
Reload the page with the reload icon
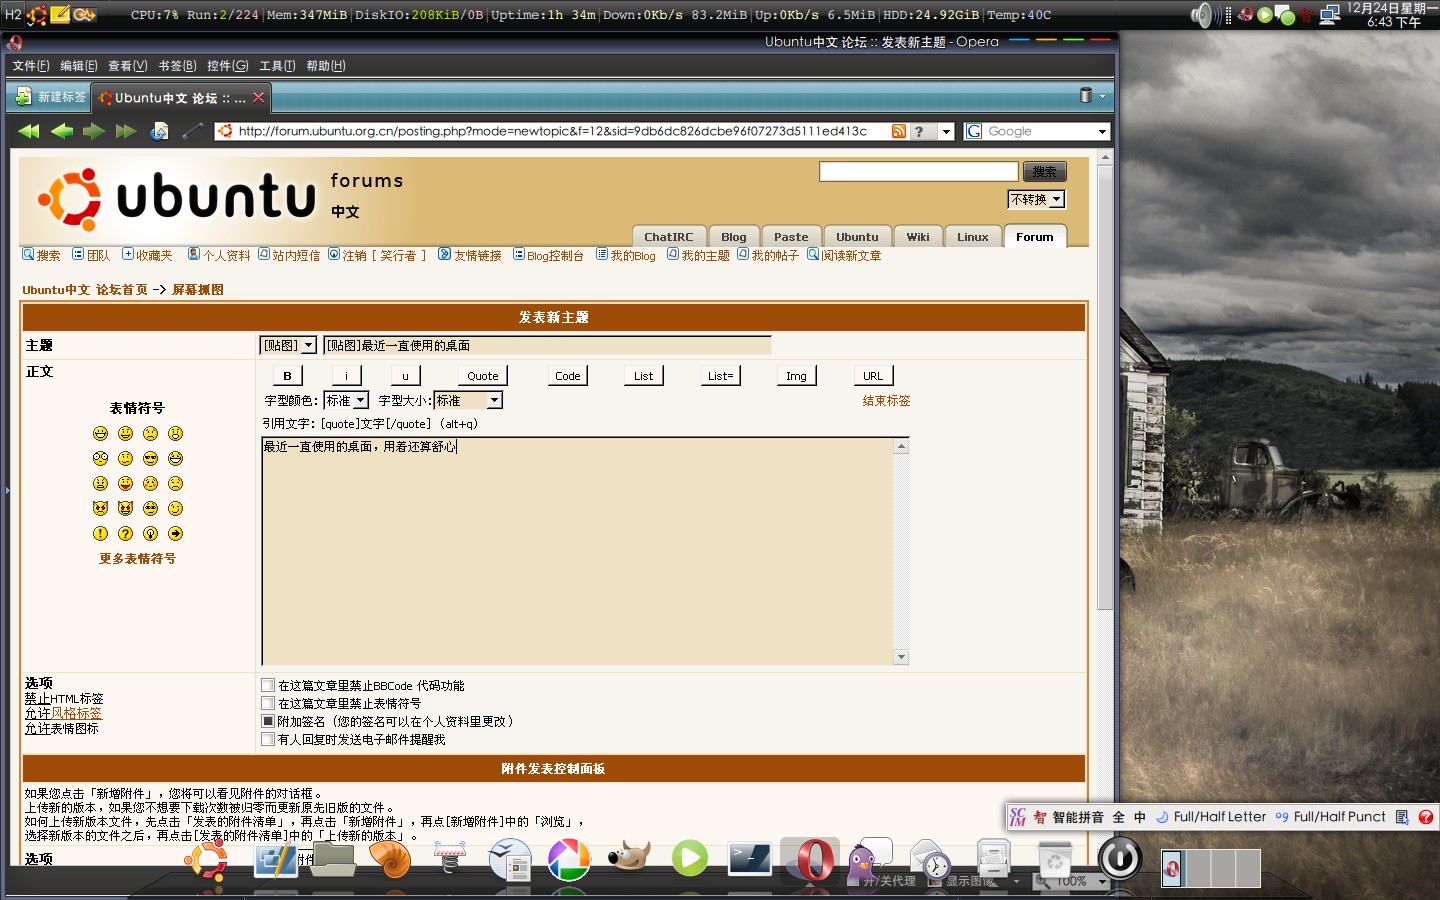159,131
